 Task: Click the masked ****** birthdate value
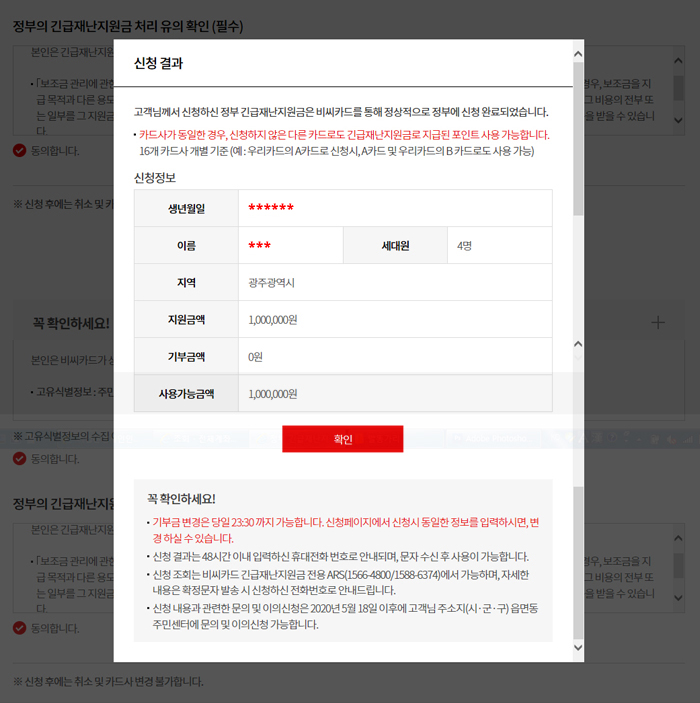[x=271, y=208]
